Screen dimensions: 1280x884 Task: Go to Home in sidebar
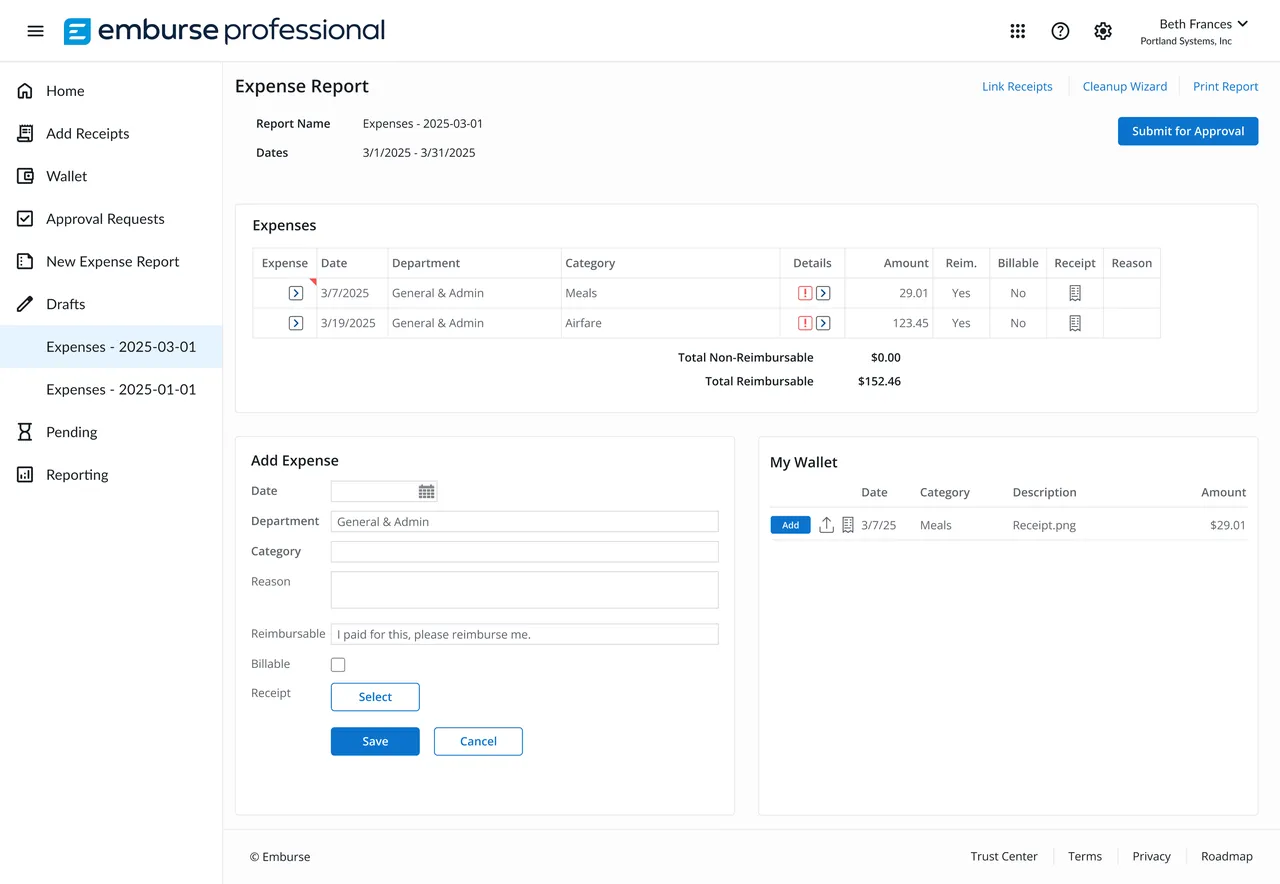(65, 91)
